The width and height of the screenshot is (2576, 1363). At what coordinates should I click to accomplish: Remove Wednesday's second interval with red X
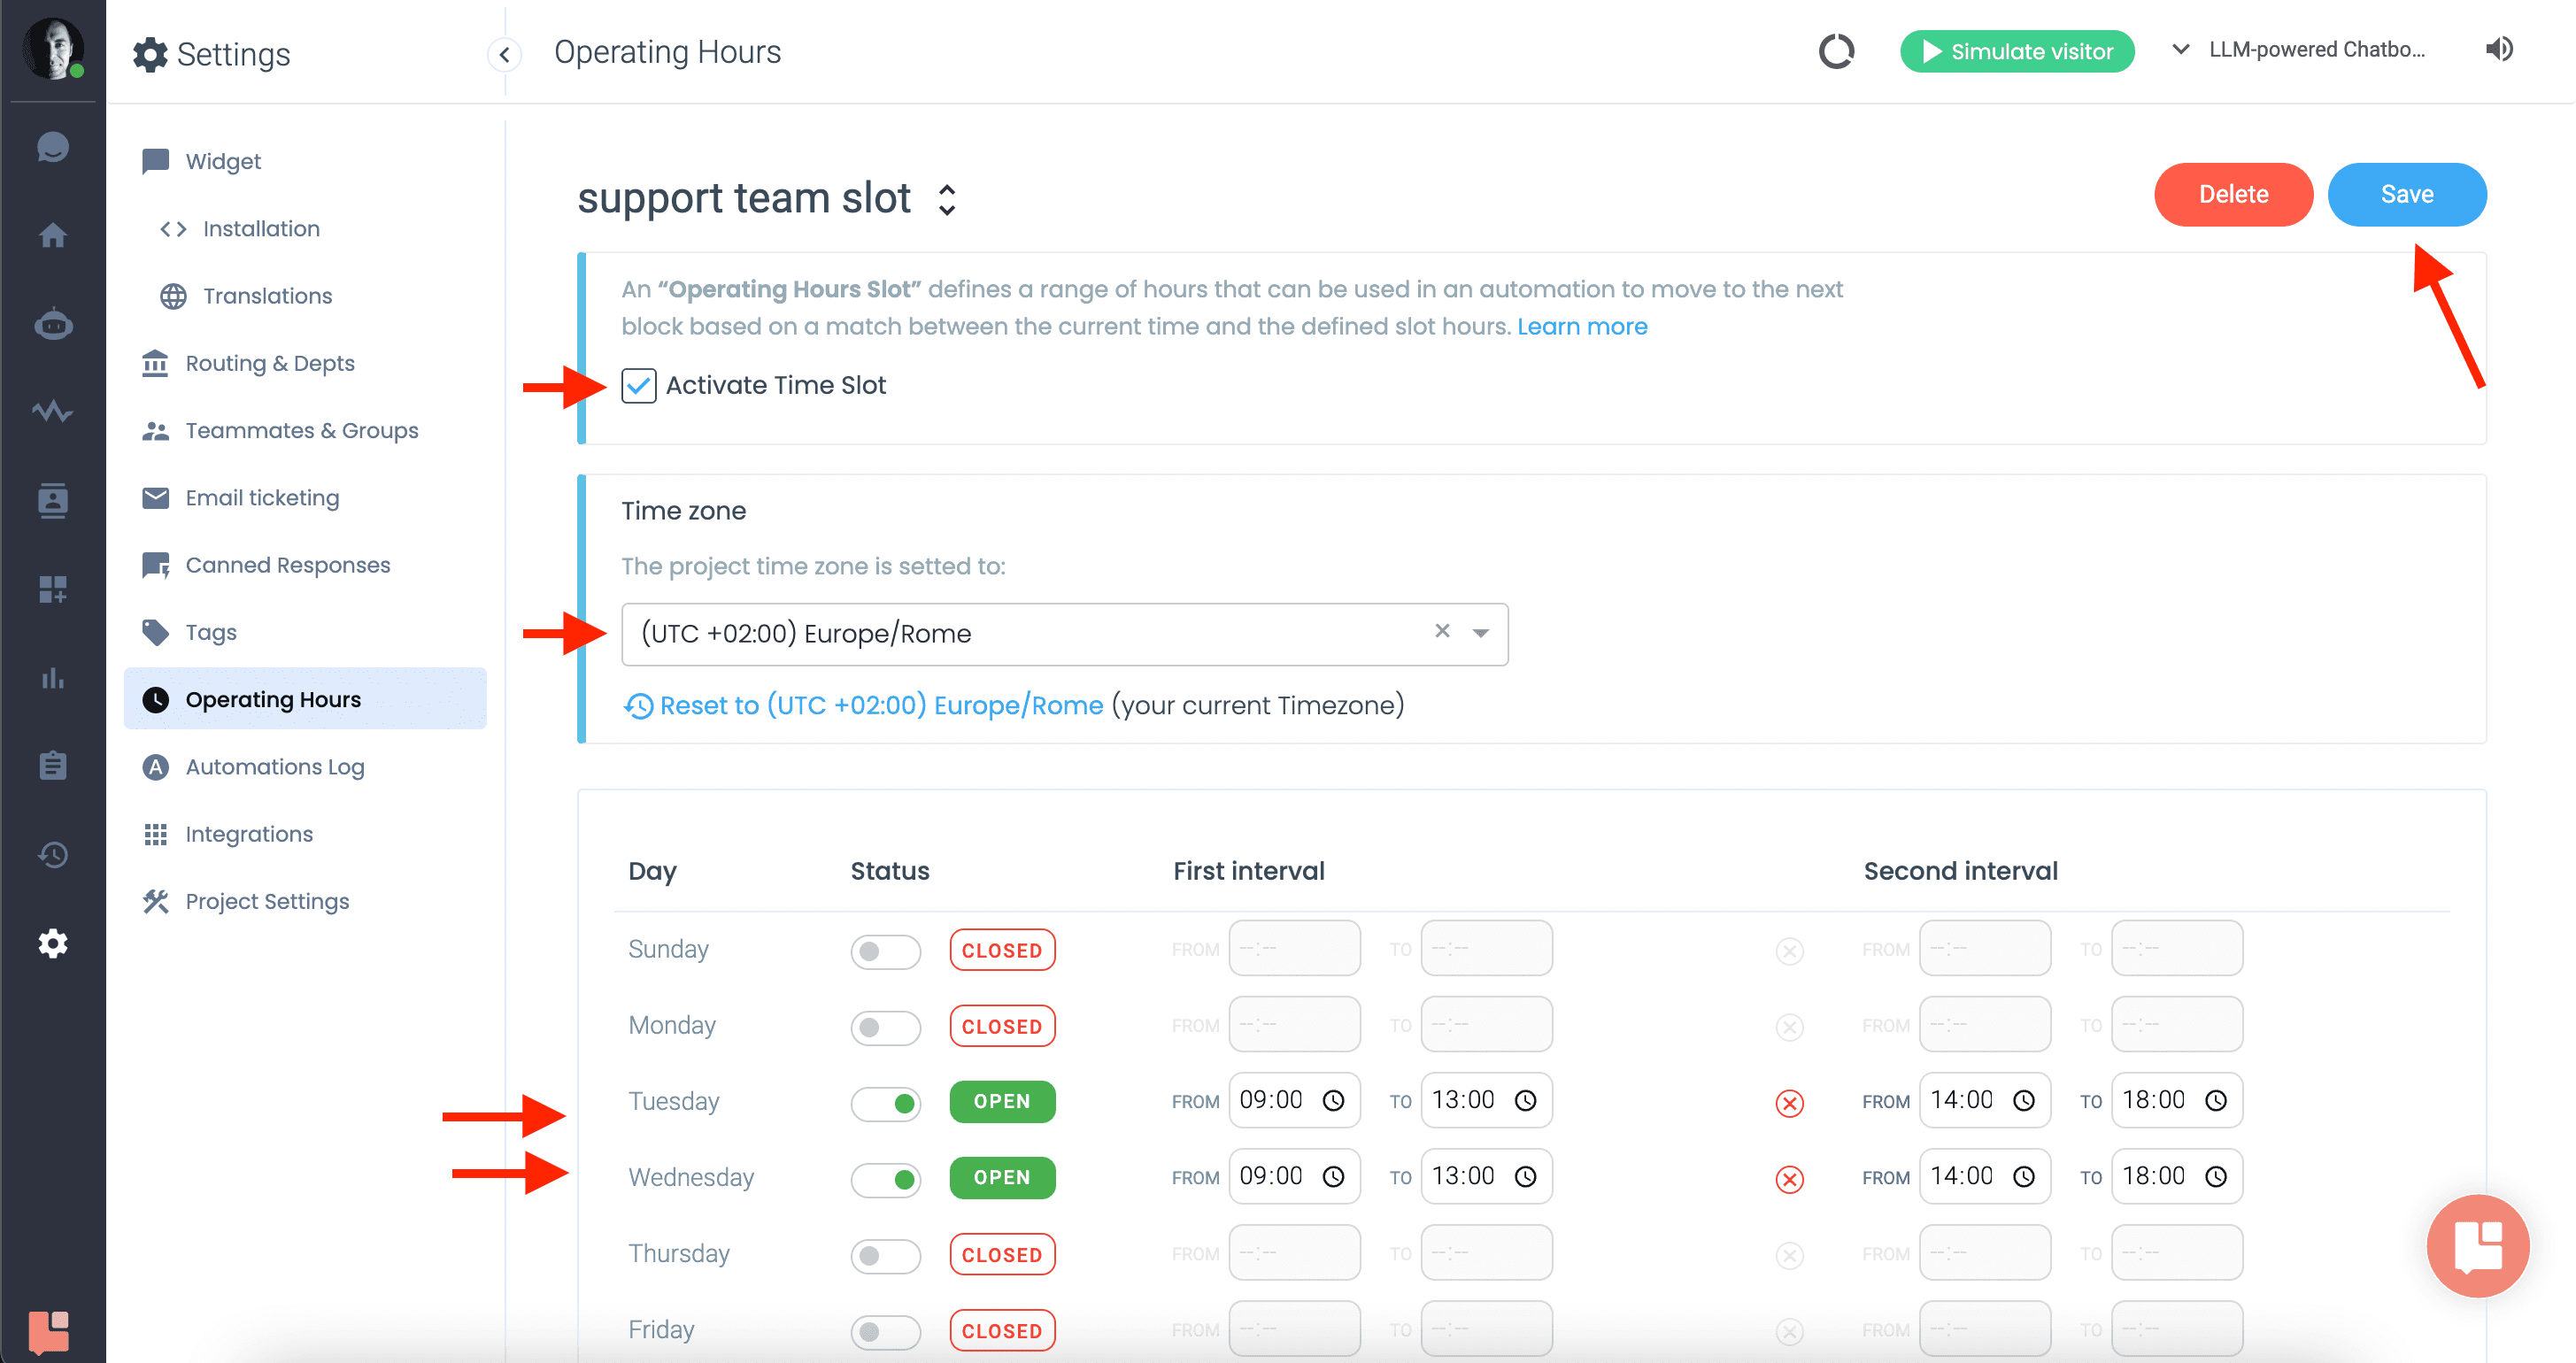(x=1790, y=1179)
